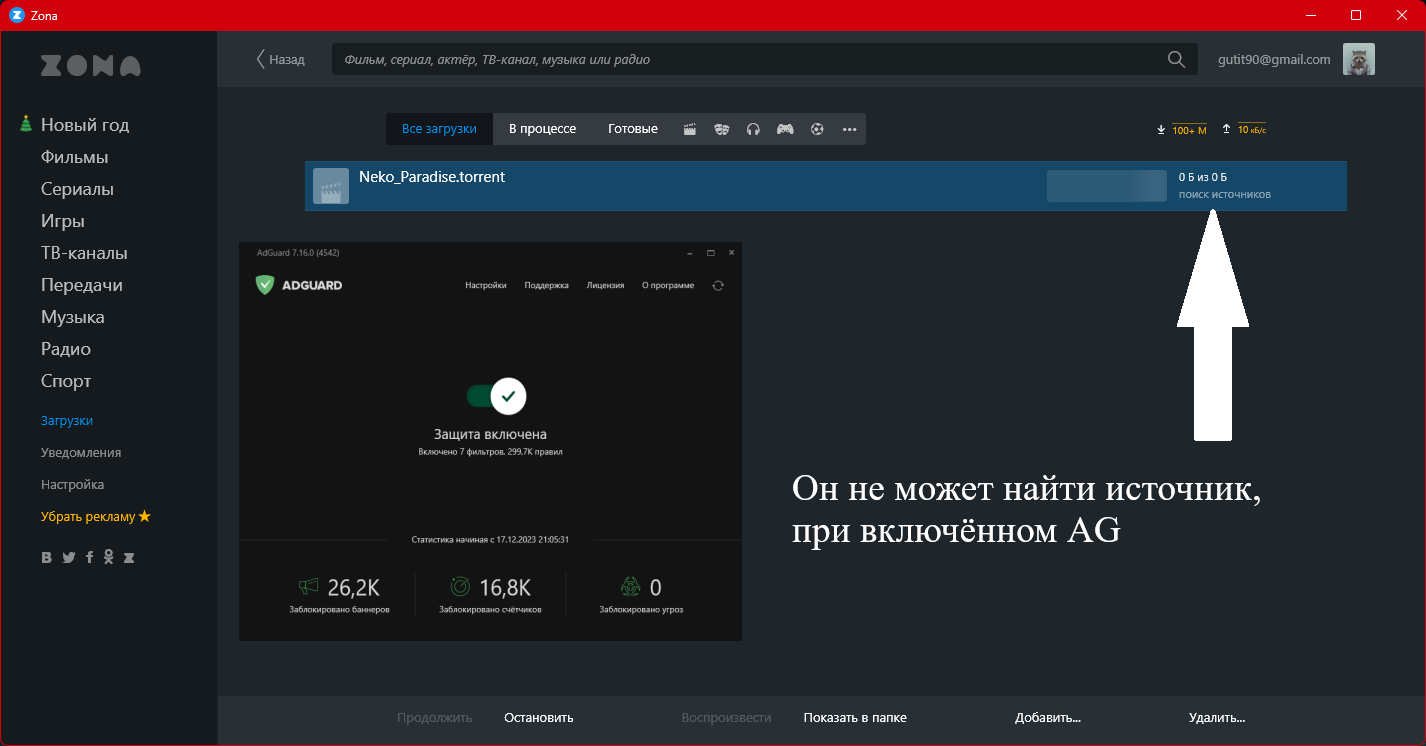Click the sports ball filter icon
This screenshot has height=746, width=1426.
817,128
